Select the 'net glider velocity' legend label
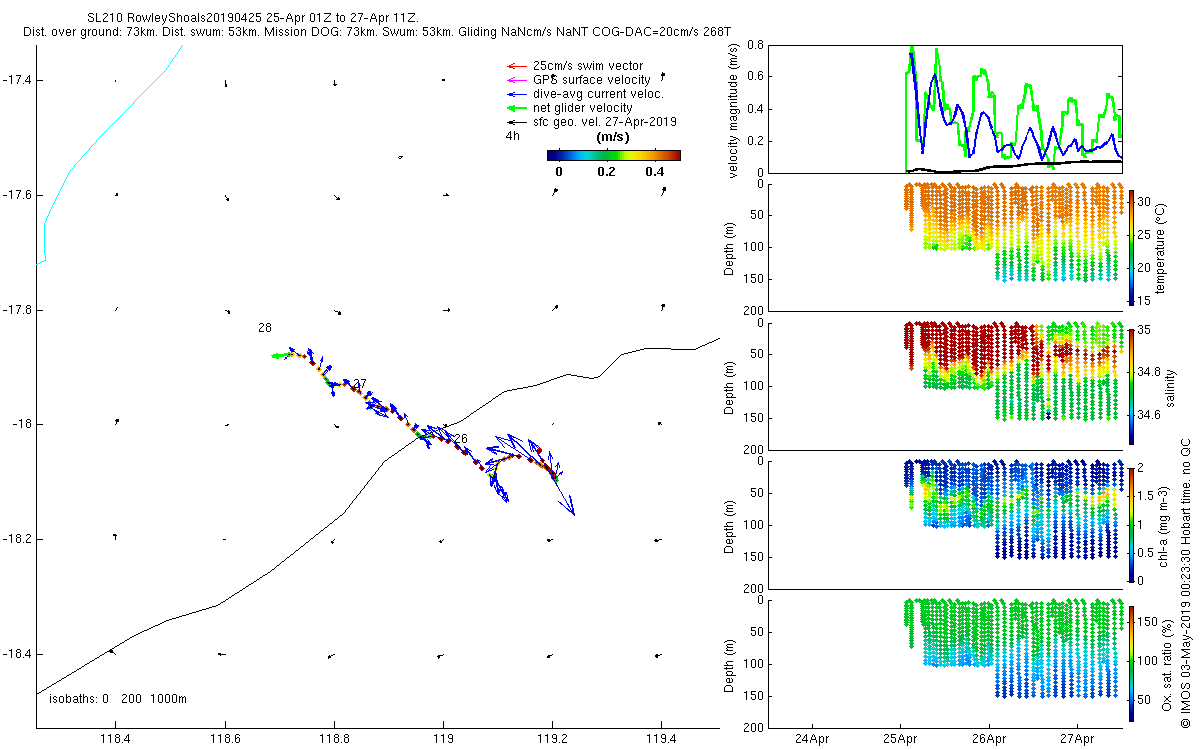The image size is (1200, 750). (583, 107)
